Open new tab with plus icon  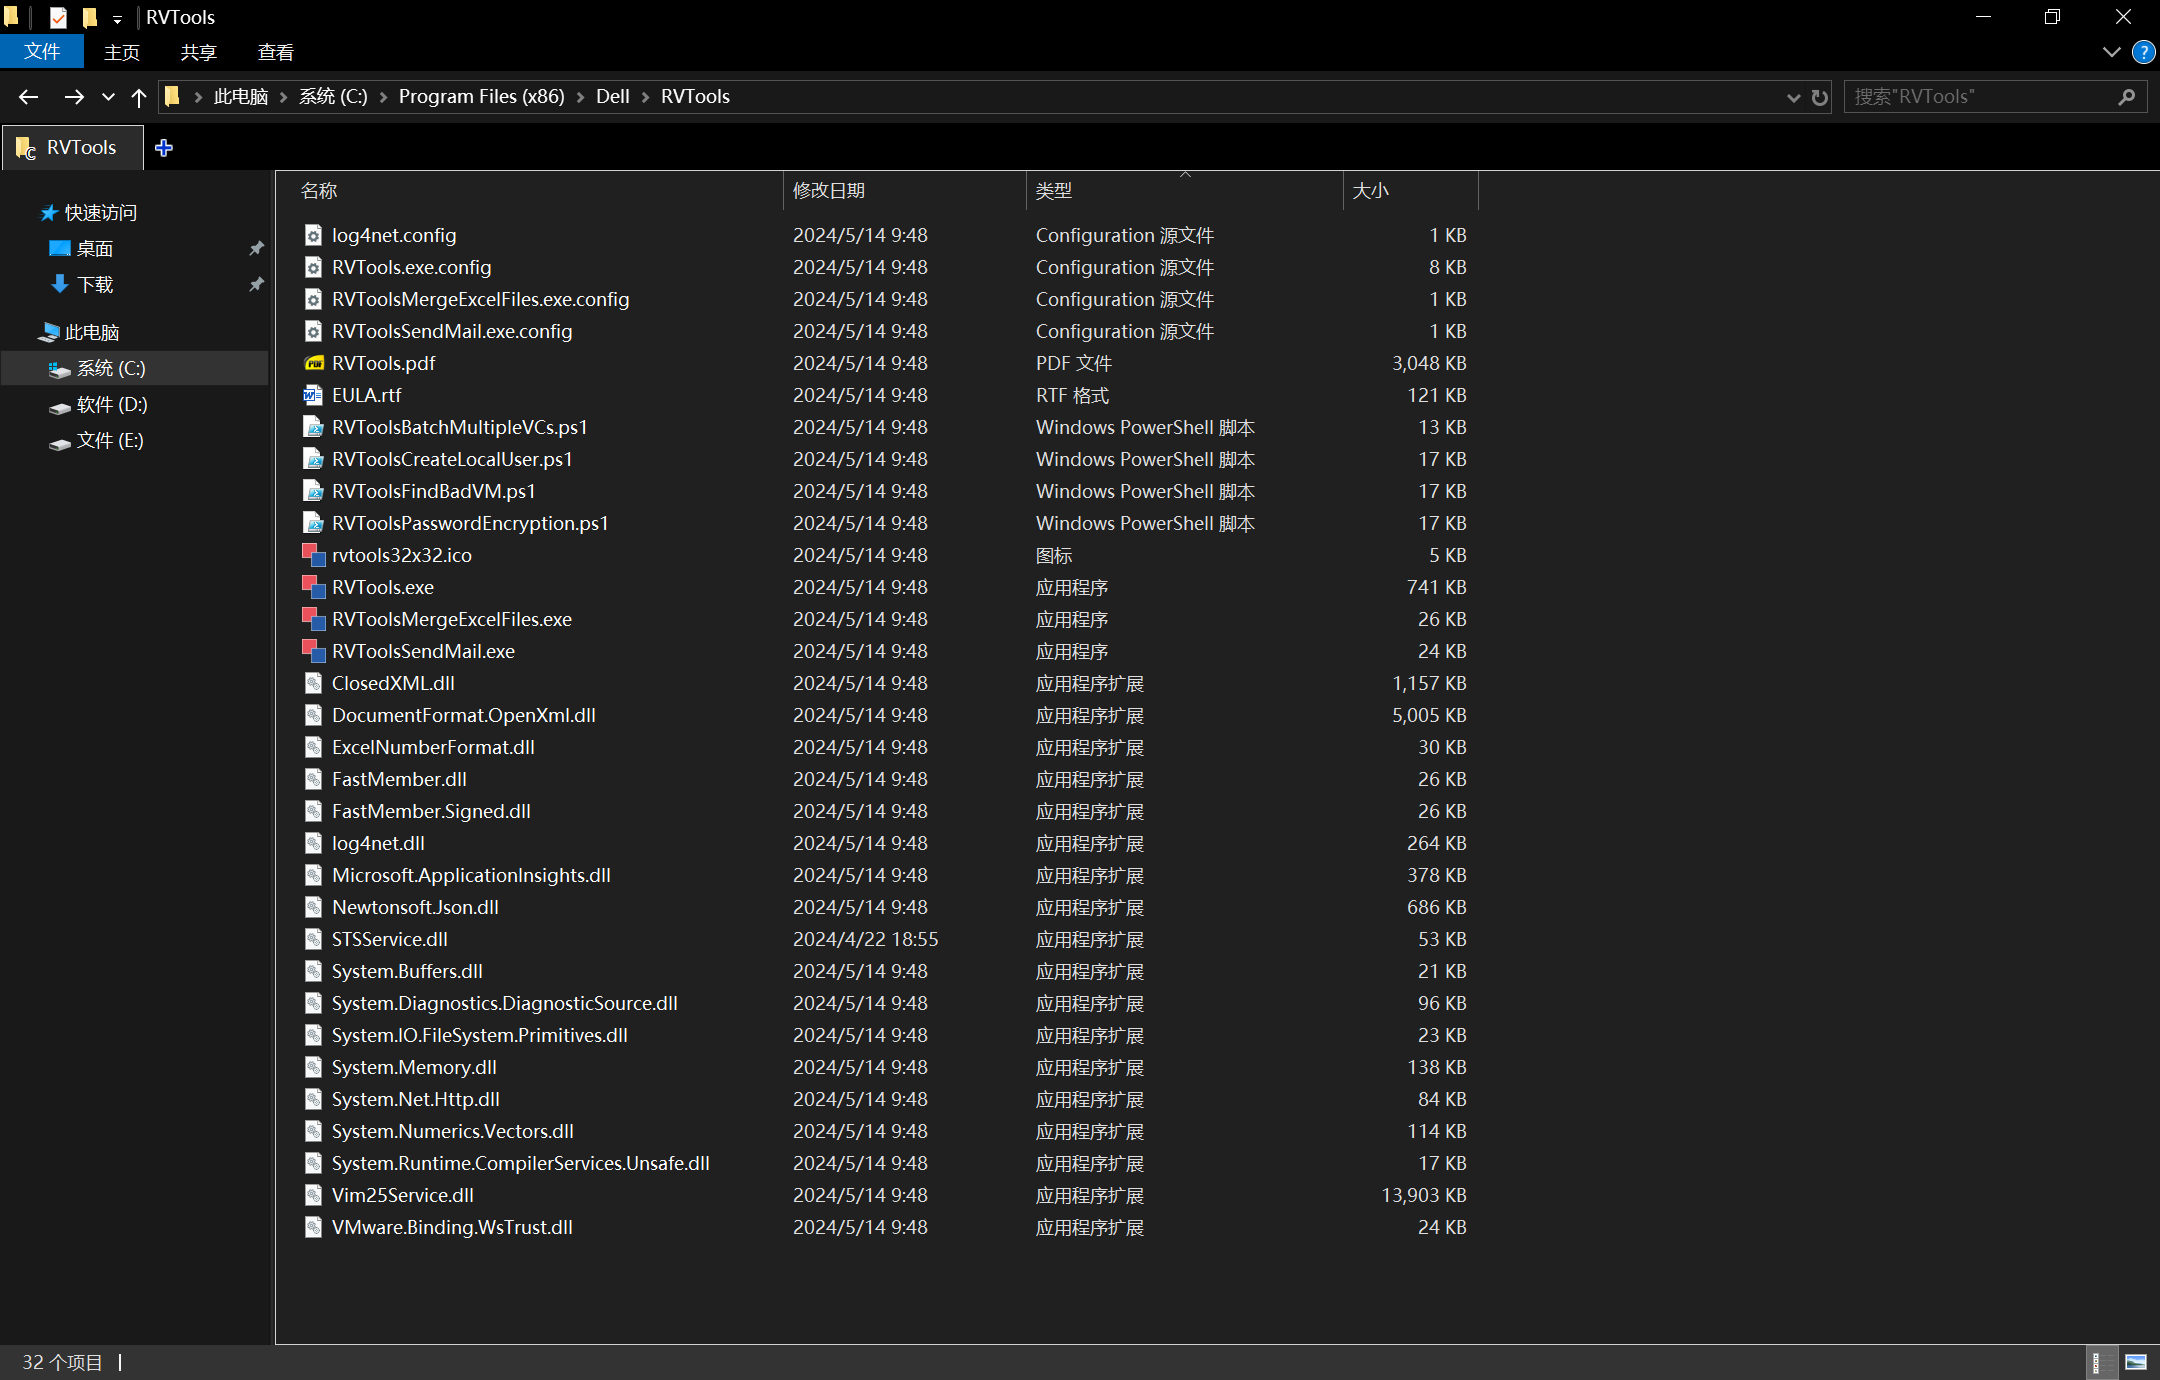[164, 148]
